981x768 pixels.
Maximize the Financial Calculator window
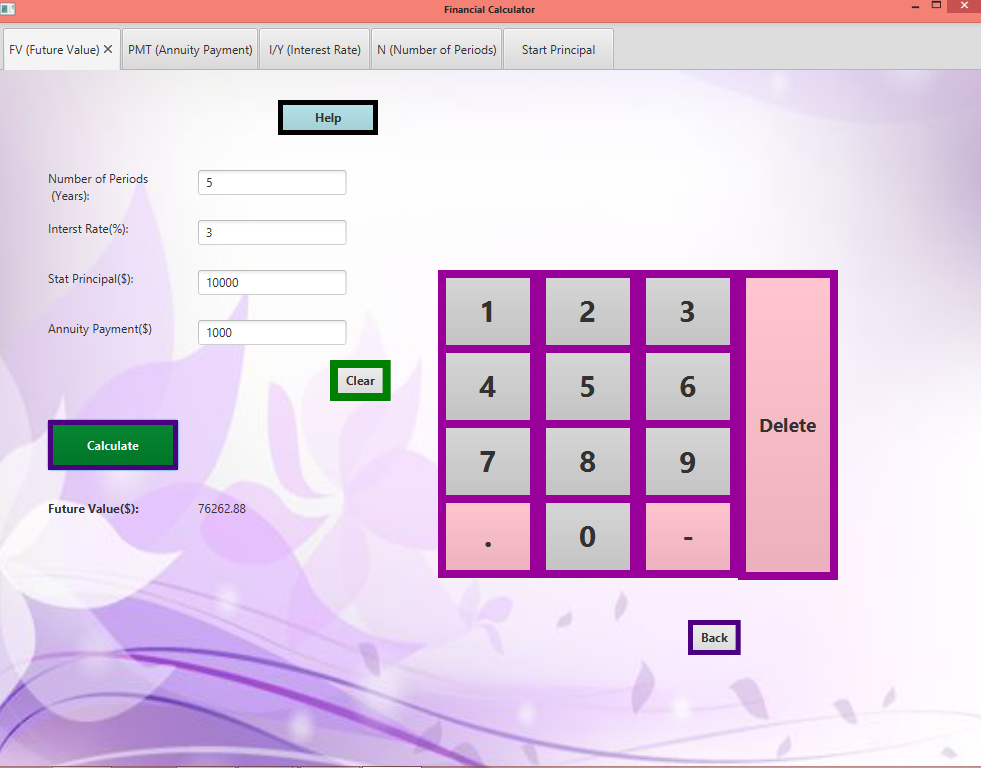tap(936, 6)
